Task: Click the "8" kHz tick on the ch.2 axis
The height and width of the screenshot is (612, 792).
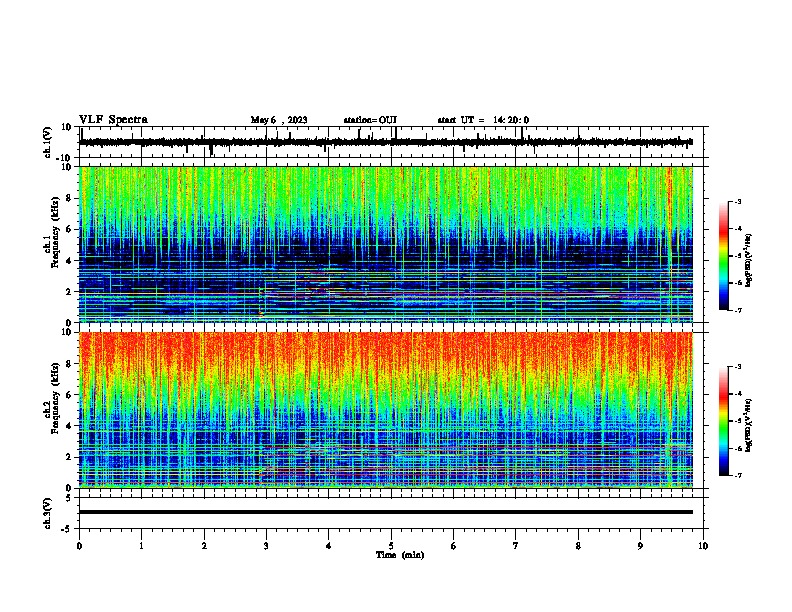Action: coord(70,364)
